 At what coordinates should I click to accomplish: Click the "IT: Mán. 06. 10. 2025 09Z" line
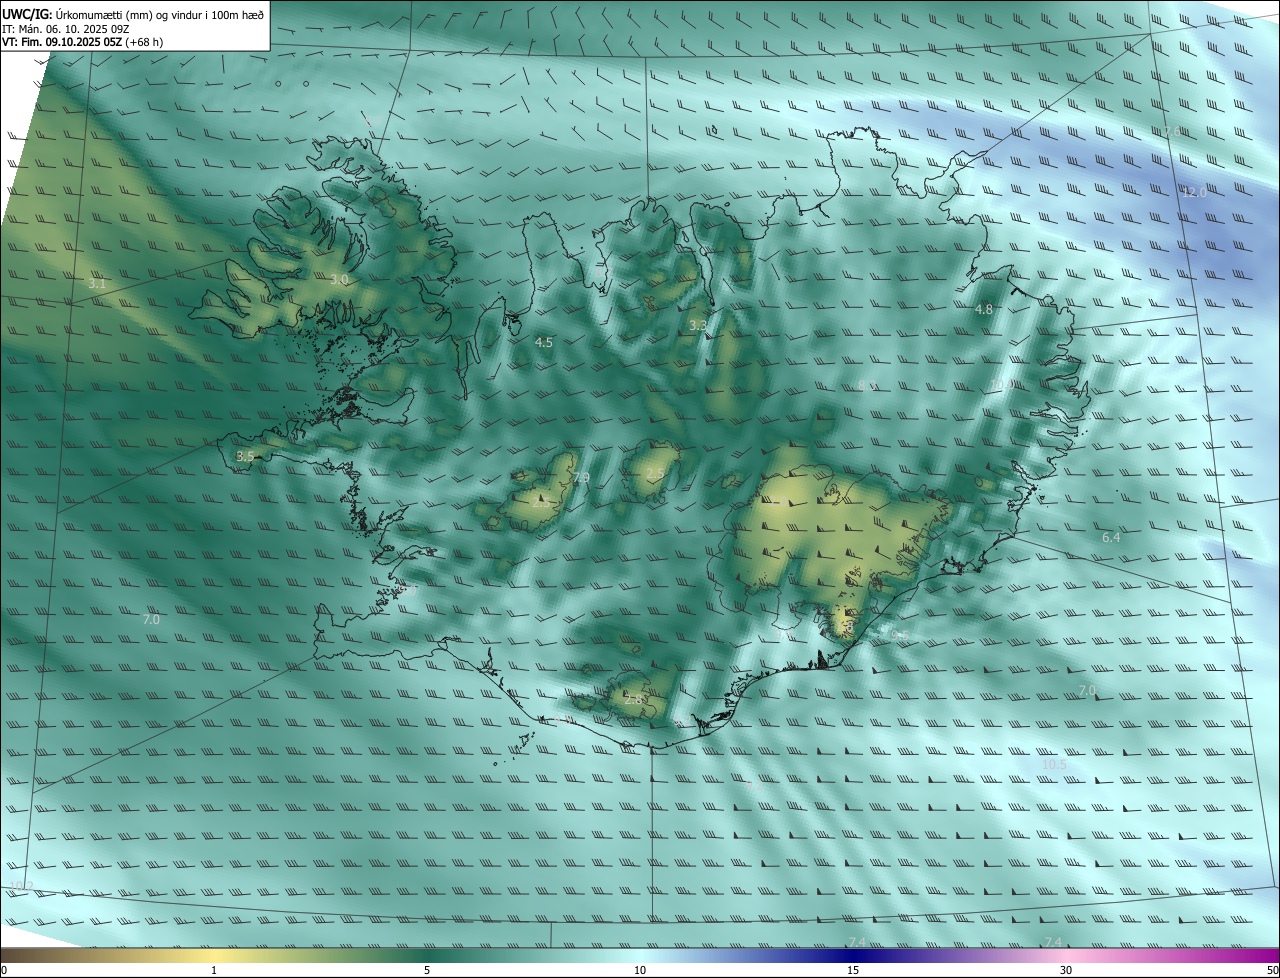66,28
